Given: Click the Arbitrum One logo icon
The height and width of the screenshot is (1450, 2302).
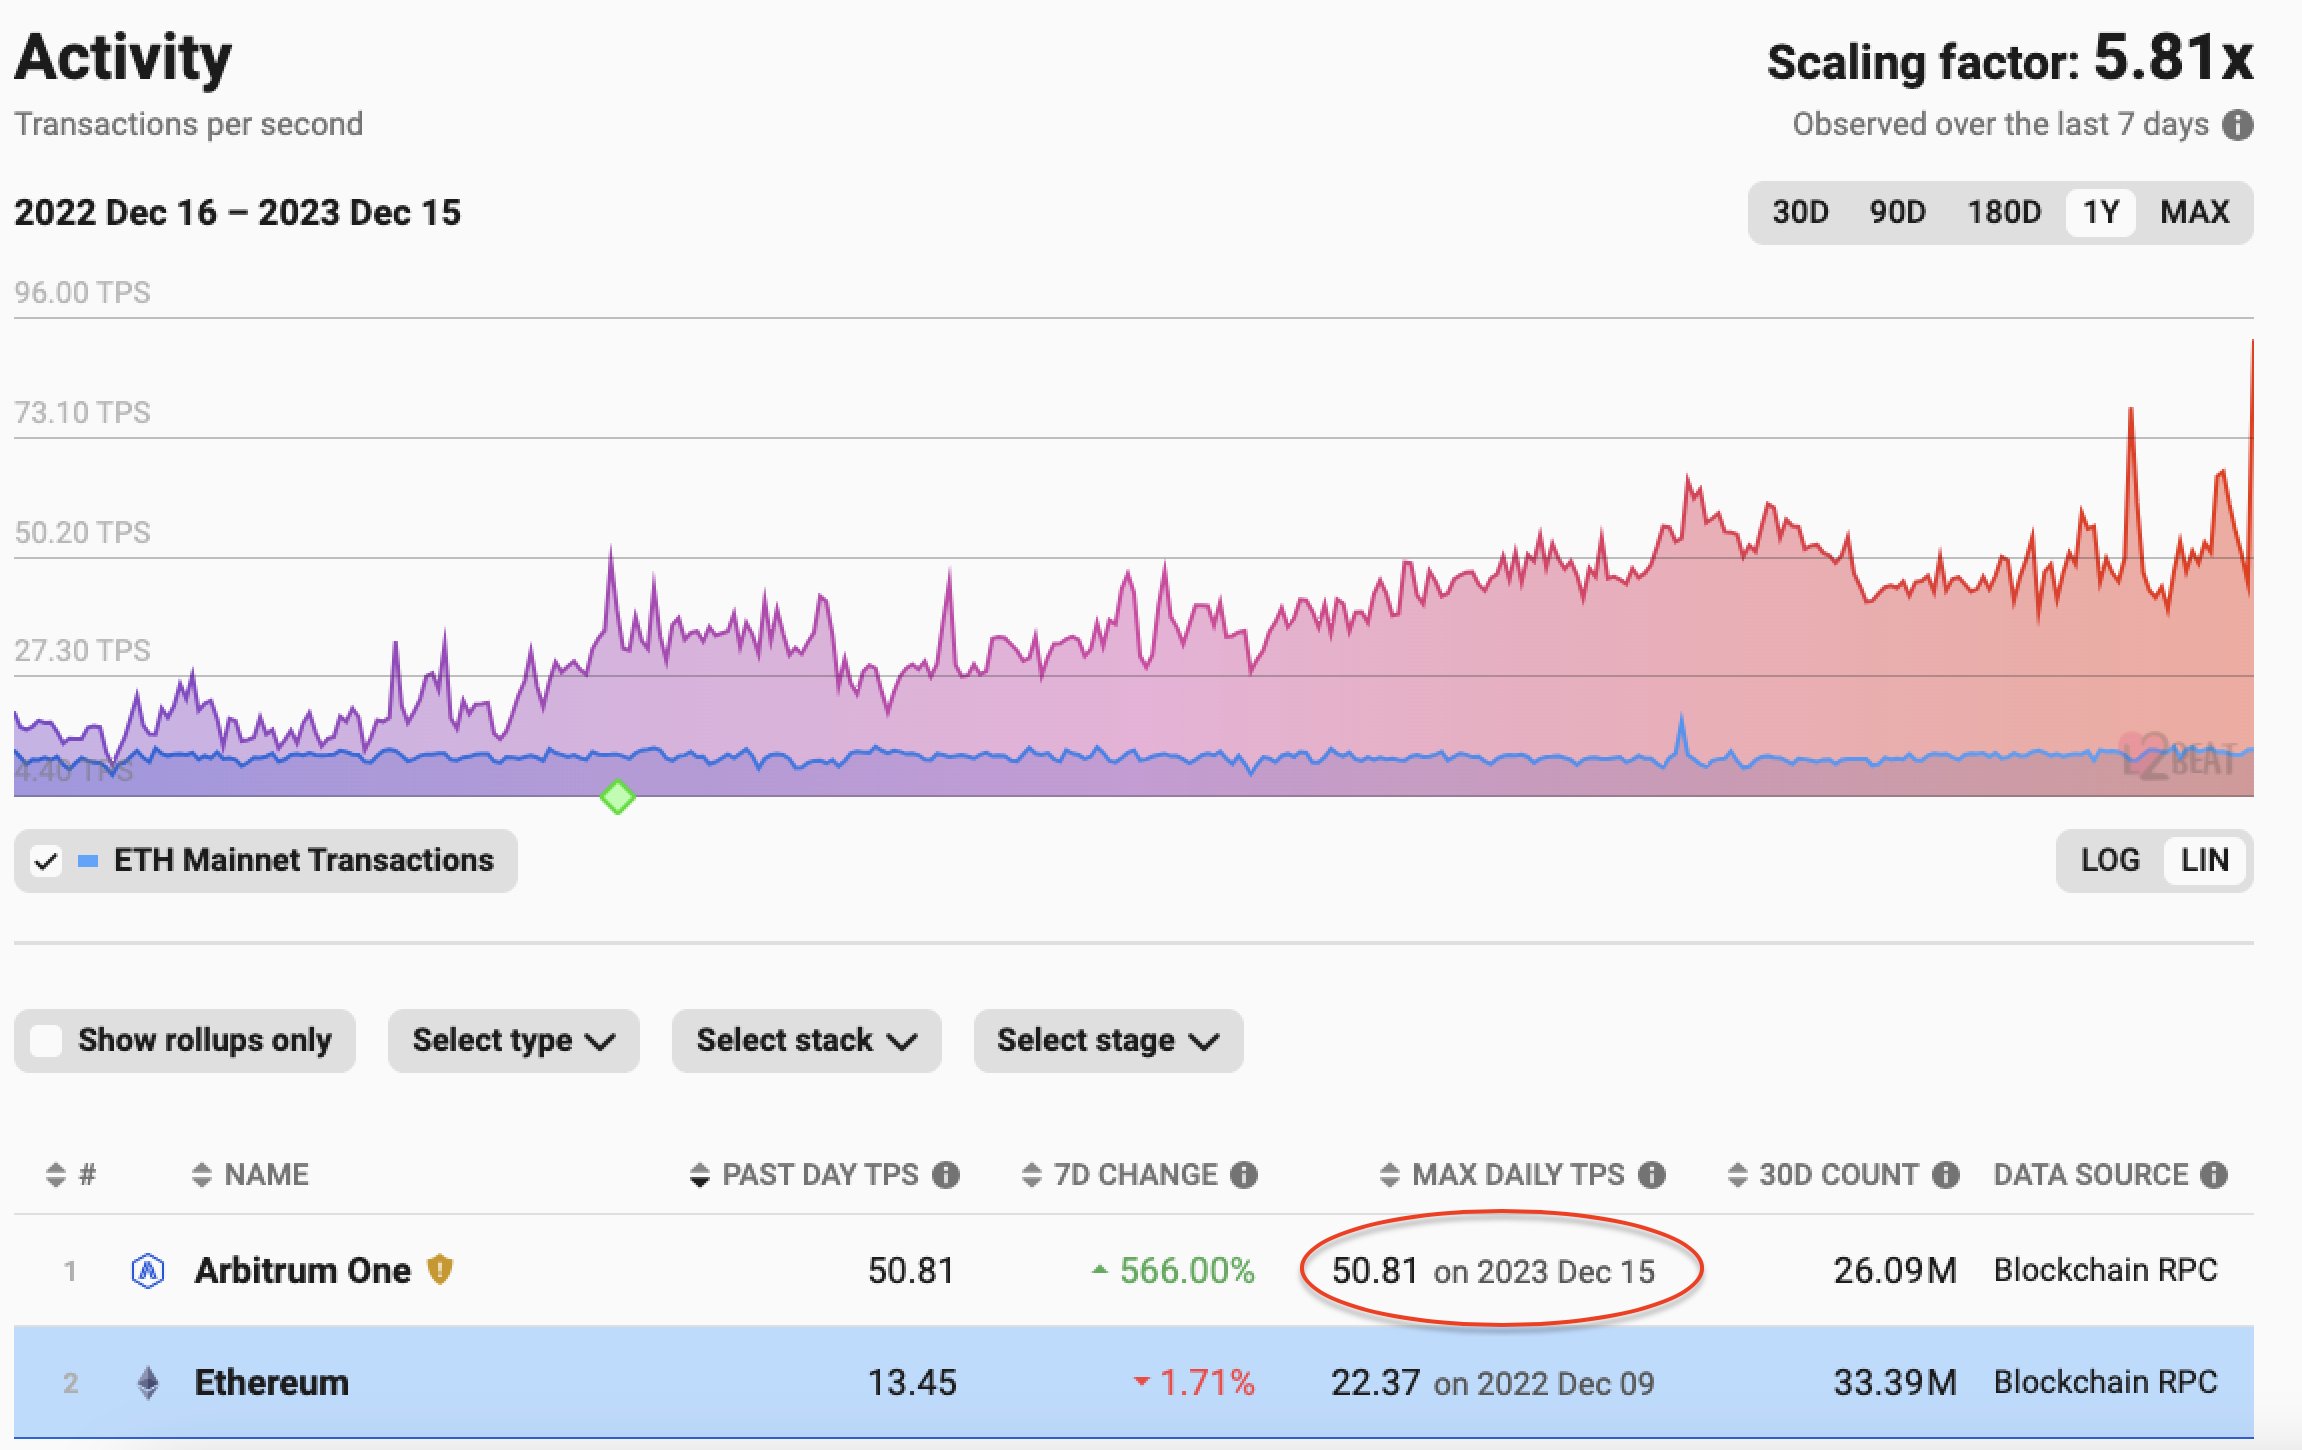Looking at the screenshot, I should [x=148, y=1271].
